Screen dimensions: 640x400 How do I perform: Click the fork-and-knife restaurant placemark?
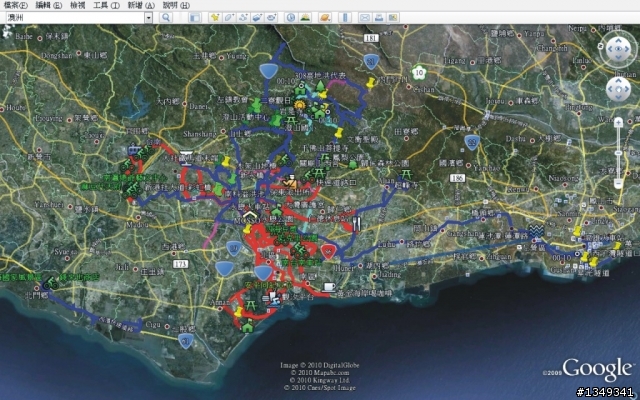point(357,224)
